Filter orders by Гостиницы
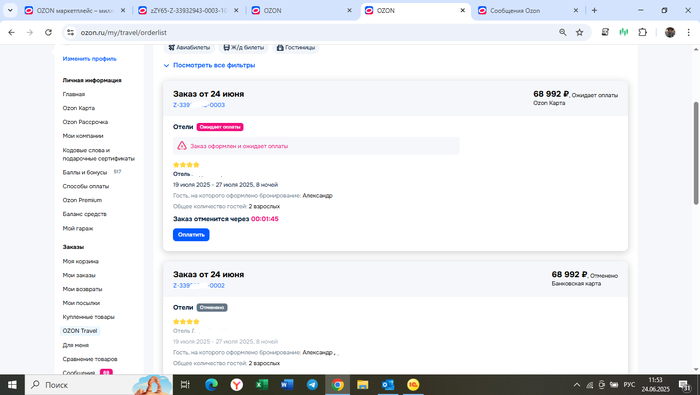 click(x=296, y=47)
